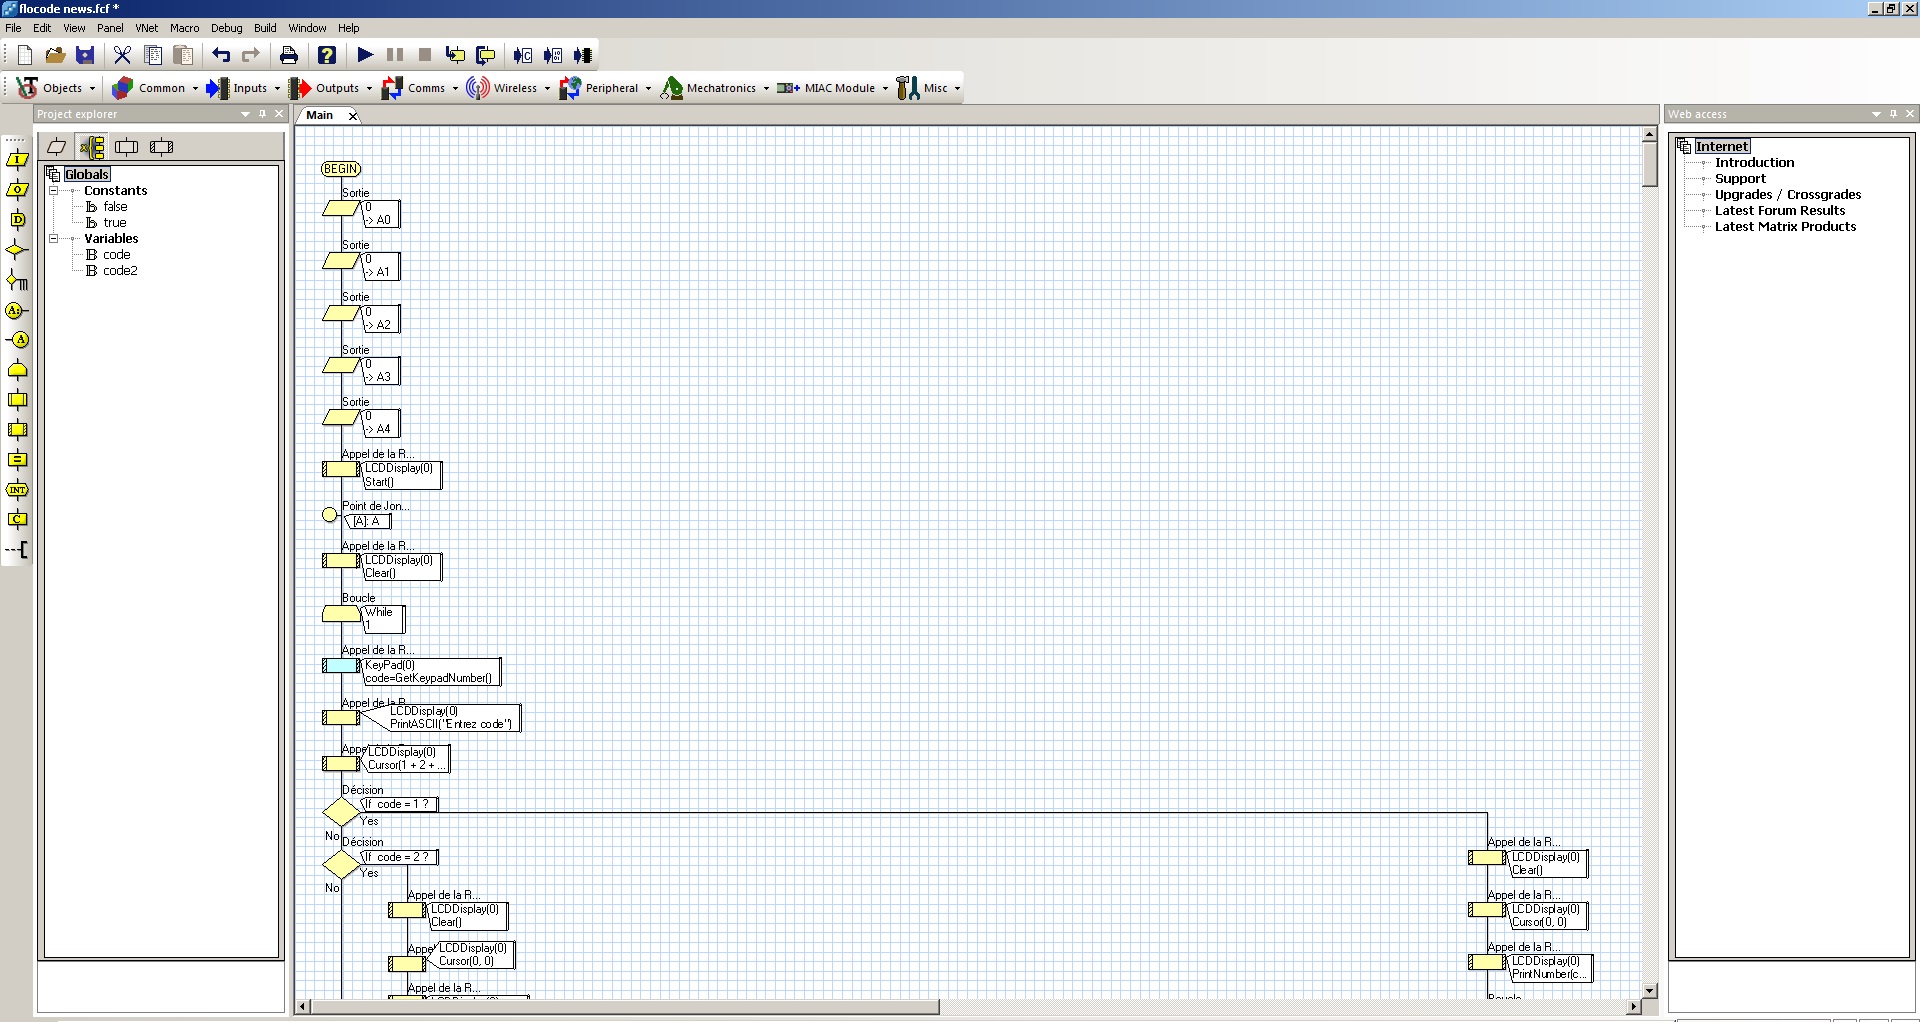This screenshot has height=1022, width=1920.
Task: Pick the C Code icon in the strip
Action: 17,519
